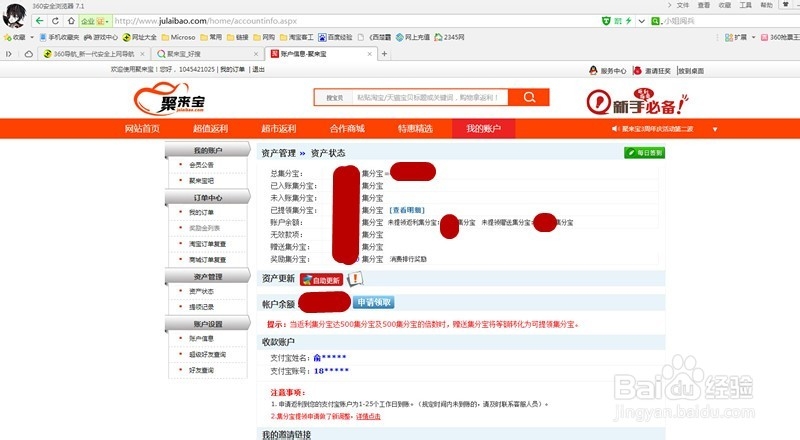Click the browser home icon
The image size is (800, 440).
point(71,21)
